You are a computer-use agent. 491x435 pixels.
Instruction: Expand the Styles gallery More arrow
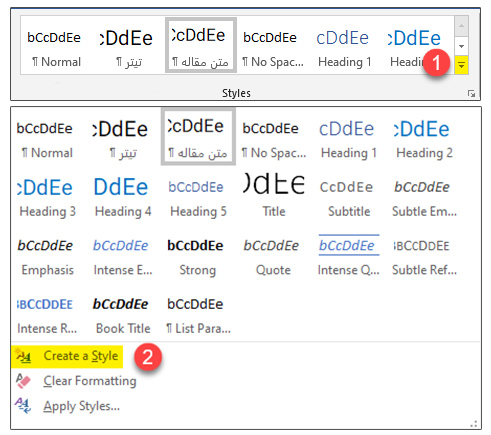pos(461,66)
